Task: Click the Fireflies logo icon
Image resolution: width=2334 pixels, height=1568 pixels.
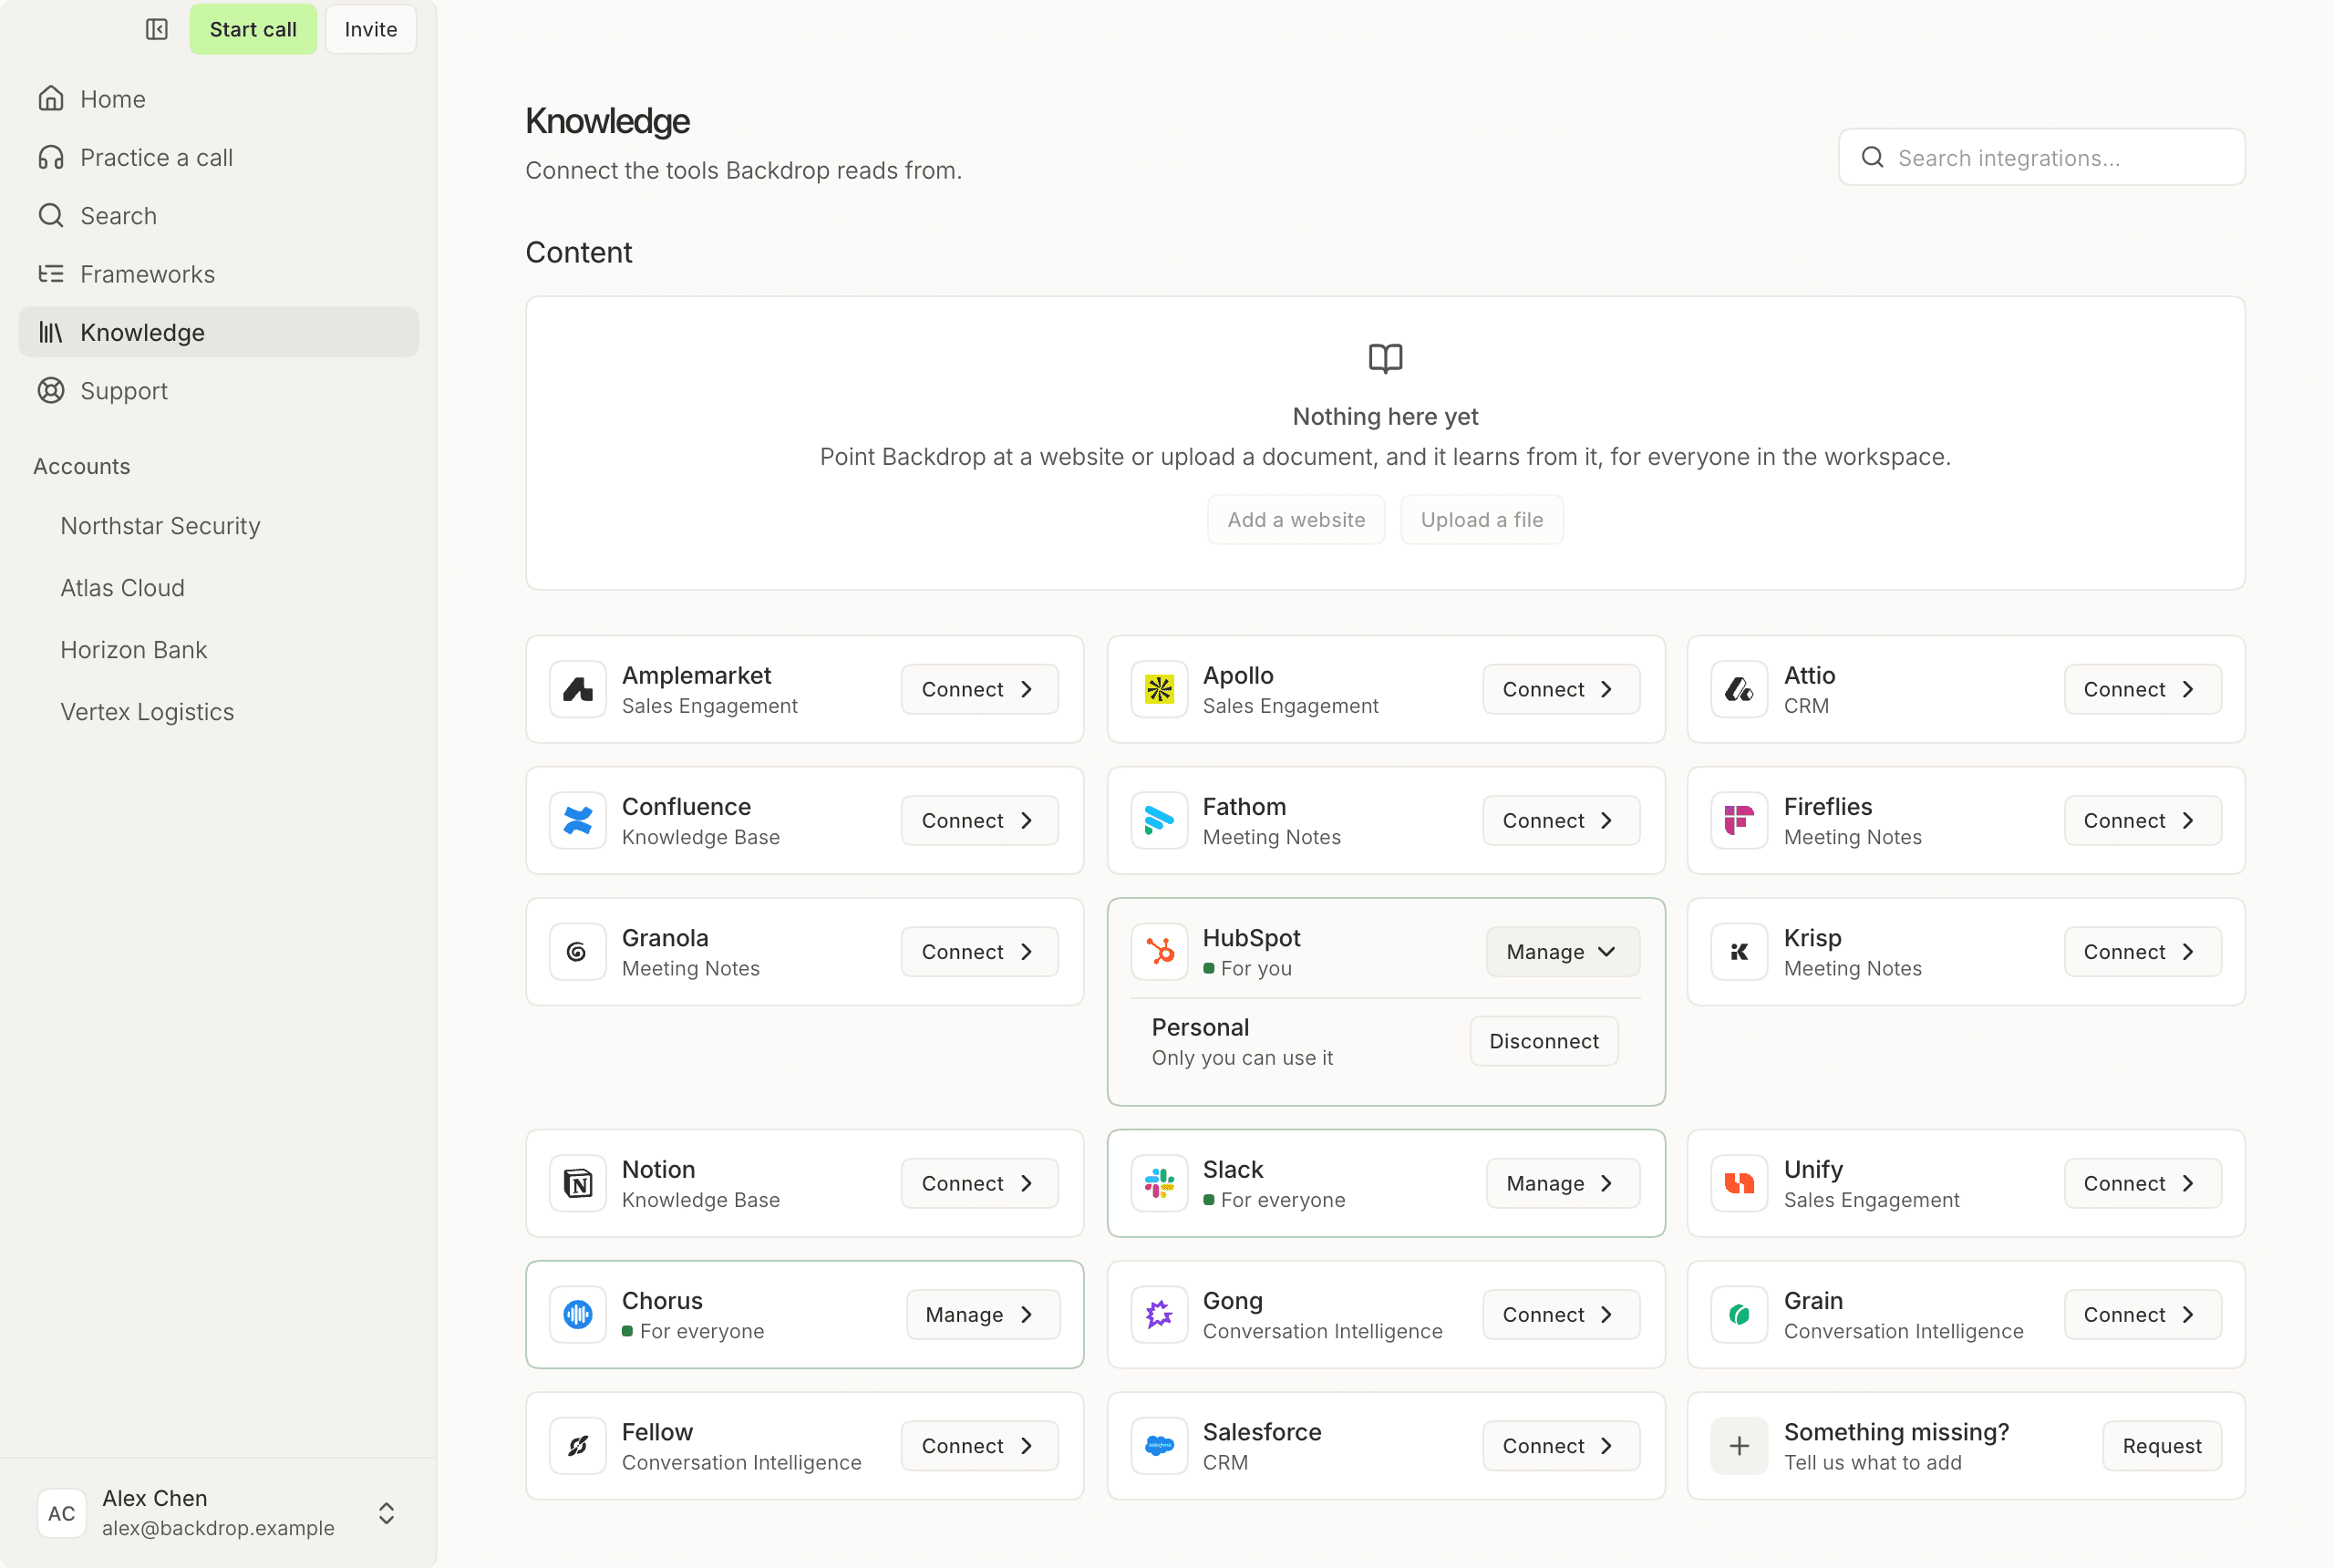Action: pos(1739,820)
